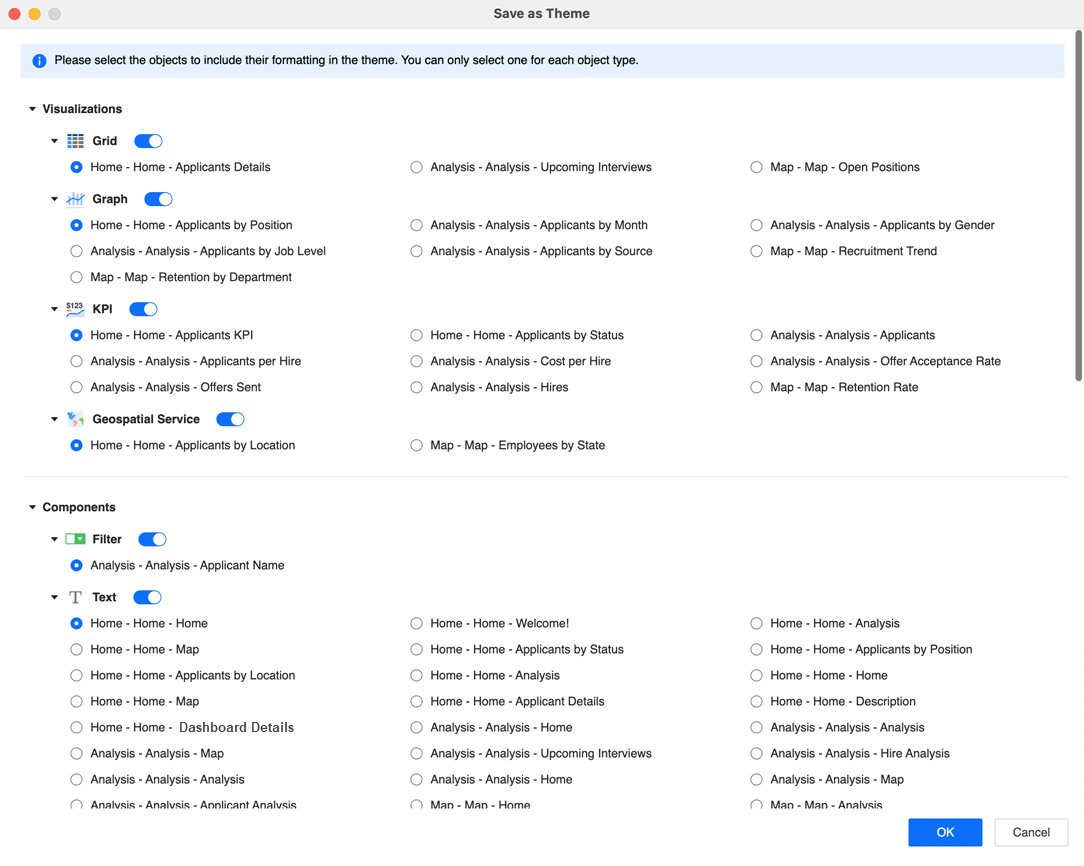Click the green Filter component icon
The width and height of the screenshot is (1084, 866).
pyautogui.click(x=75, y=539)
